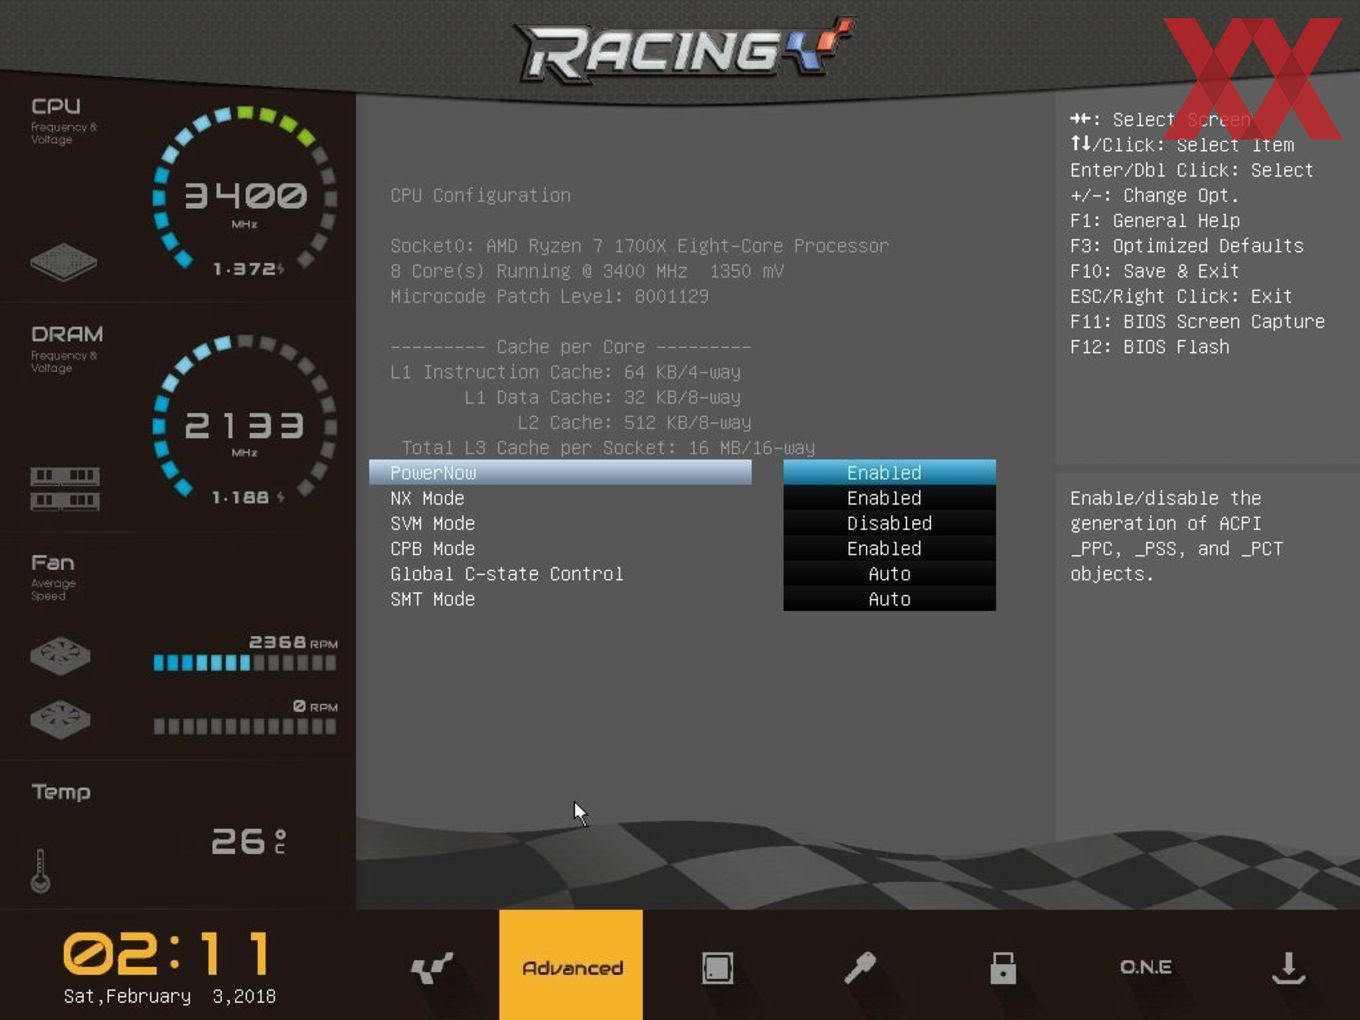Image resolution: width=1360 pixels, height=1020 pixels.
Task: Click the first fan icon at 2368 RPM
Action: pyautogui.click(x=60, y=656)
